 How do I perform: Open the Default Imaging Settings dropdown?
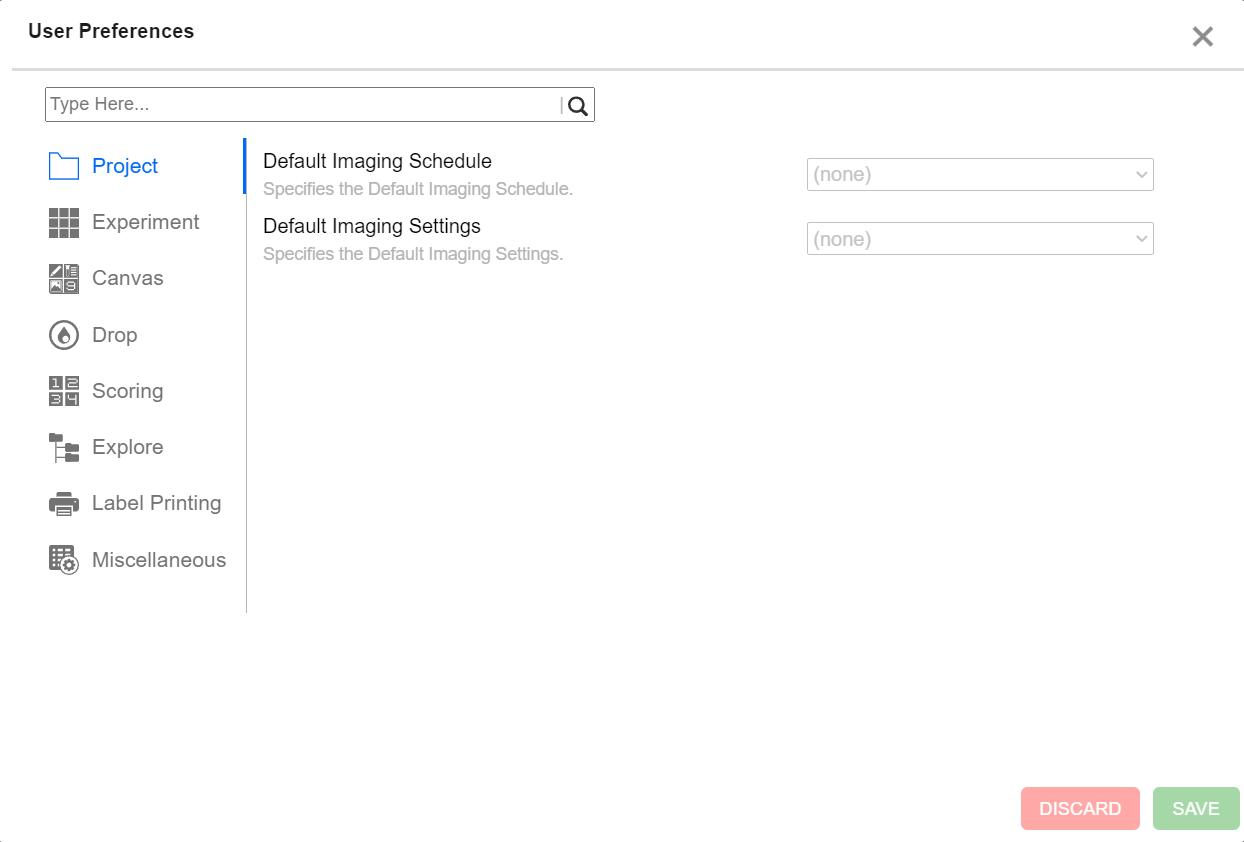pos(979,239)
